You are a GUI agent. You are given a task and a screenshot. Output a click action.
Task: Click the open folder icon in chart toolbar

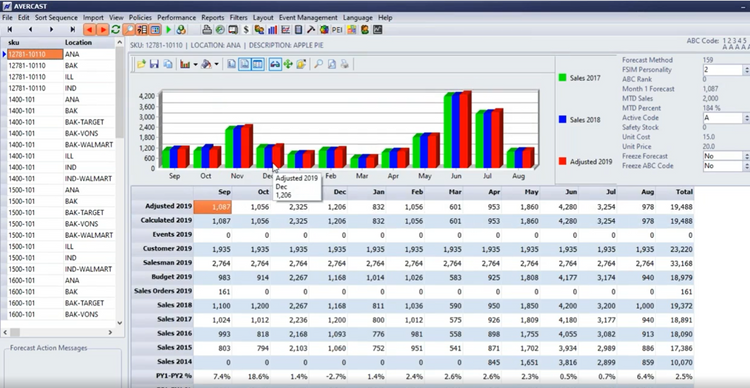tap(141, 64)
